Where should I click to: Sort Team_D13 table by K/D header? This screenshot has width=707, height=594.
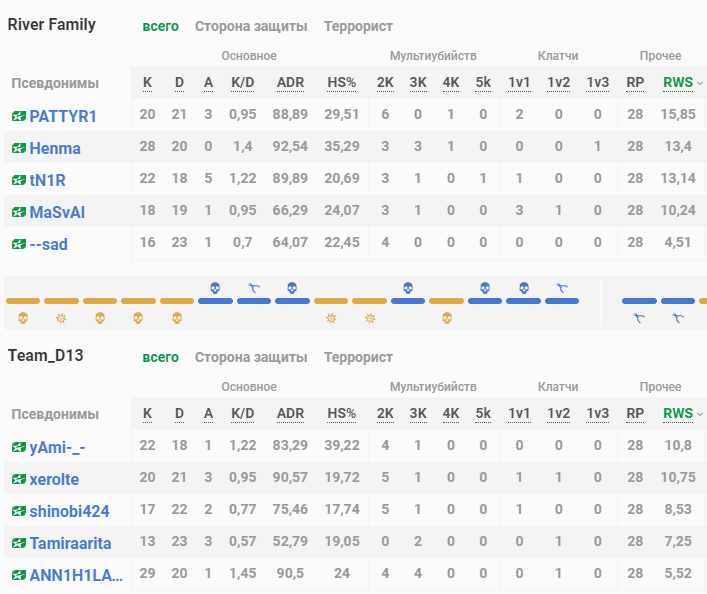pos(242,413)
